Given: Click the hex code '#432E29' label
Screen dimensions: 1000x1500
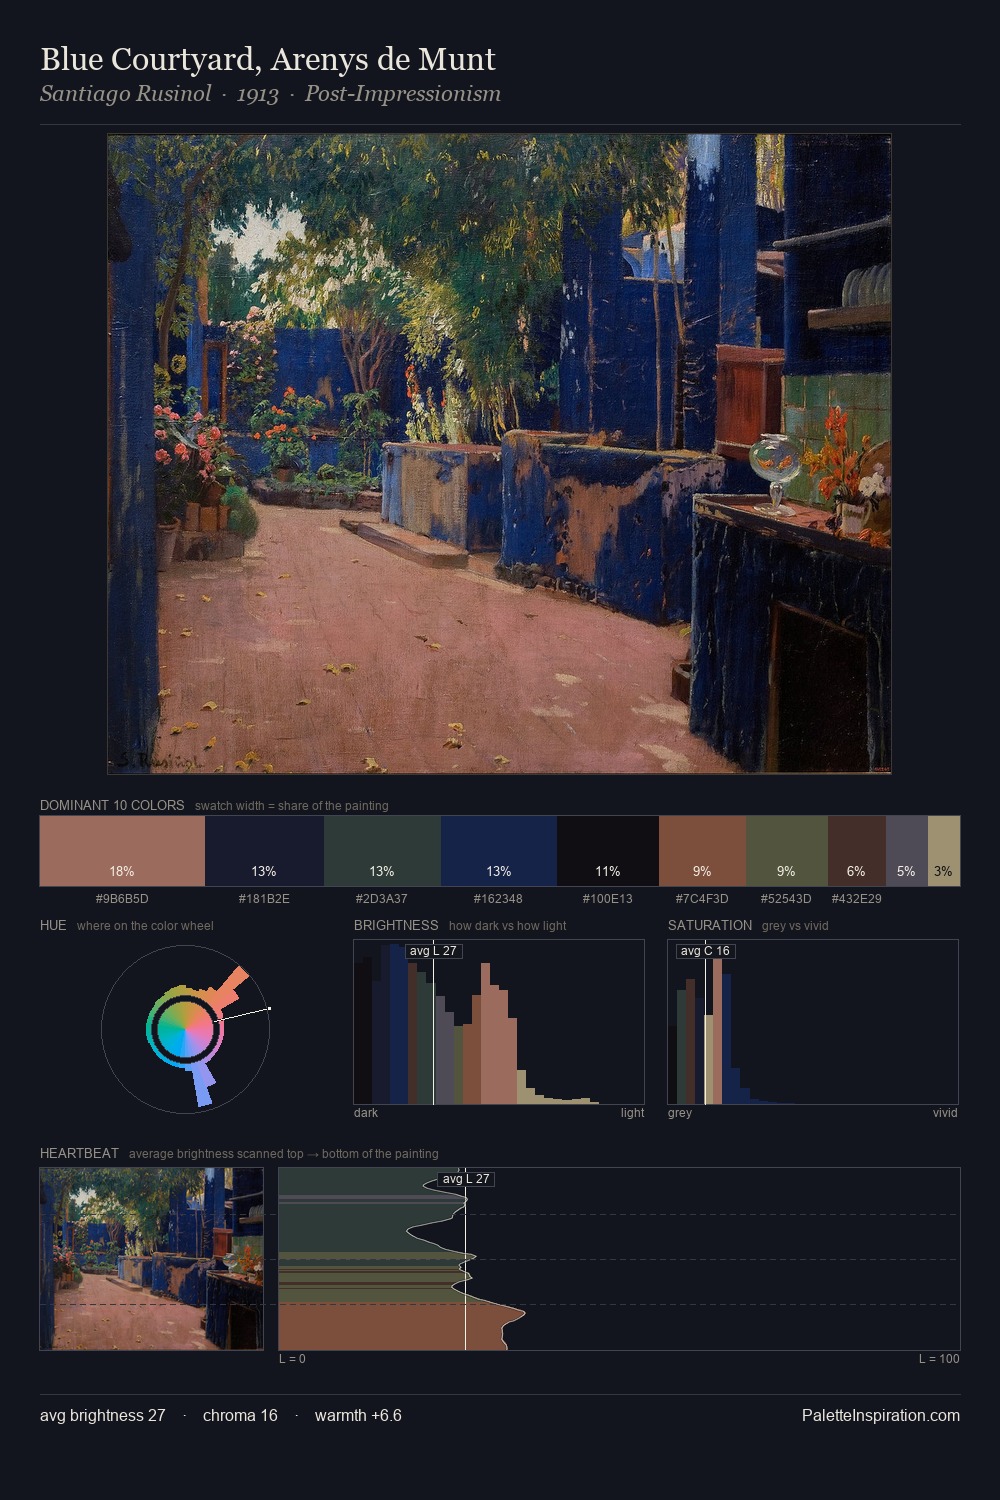Looking at the screenshot, I should point(856,899).
